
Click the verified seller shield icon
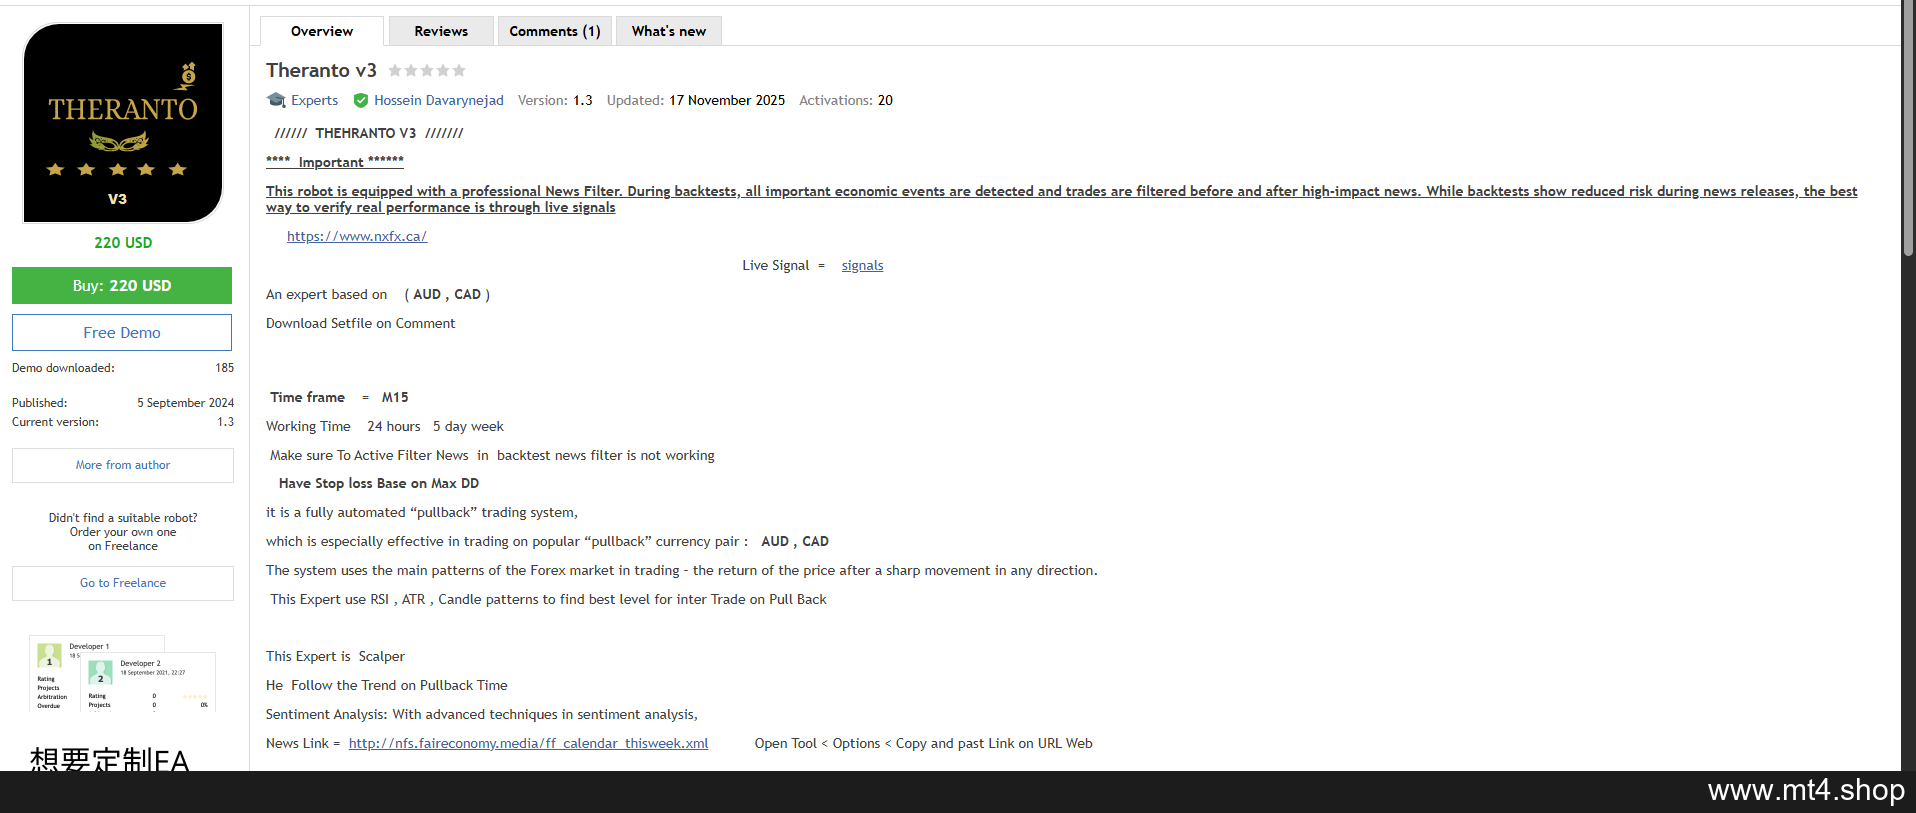[361, 100]
